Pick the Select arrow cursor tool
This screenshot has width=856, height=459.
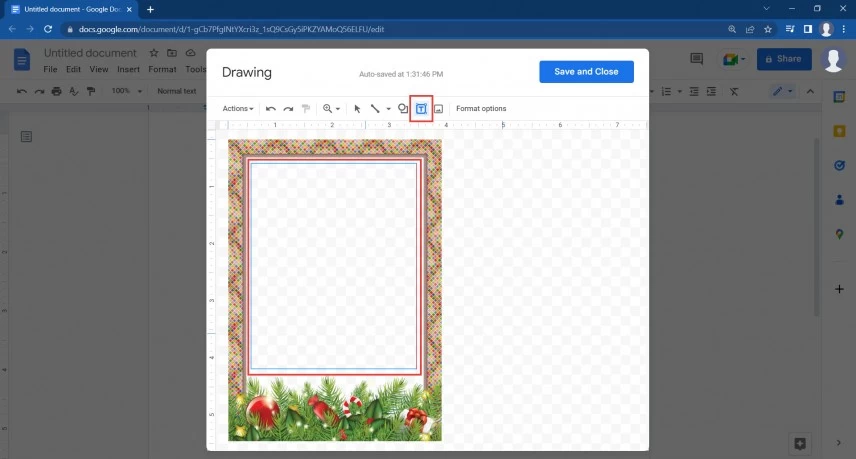pos(358,108)
